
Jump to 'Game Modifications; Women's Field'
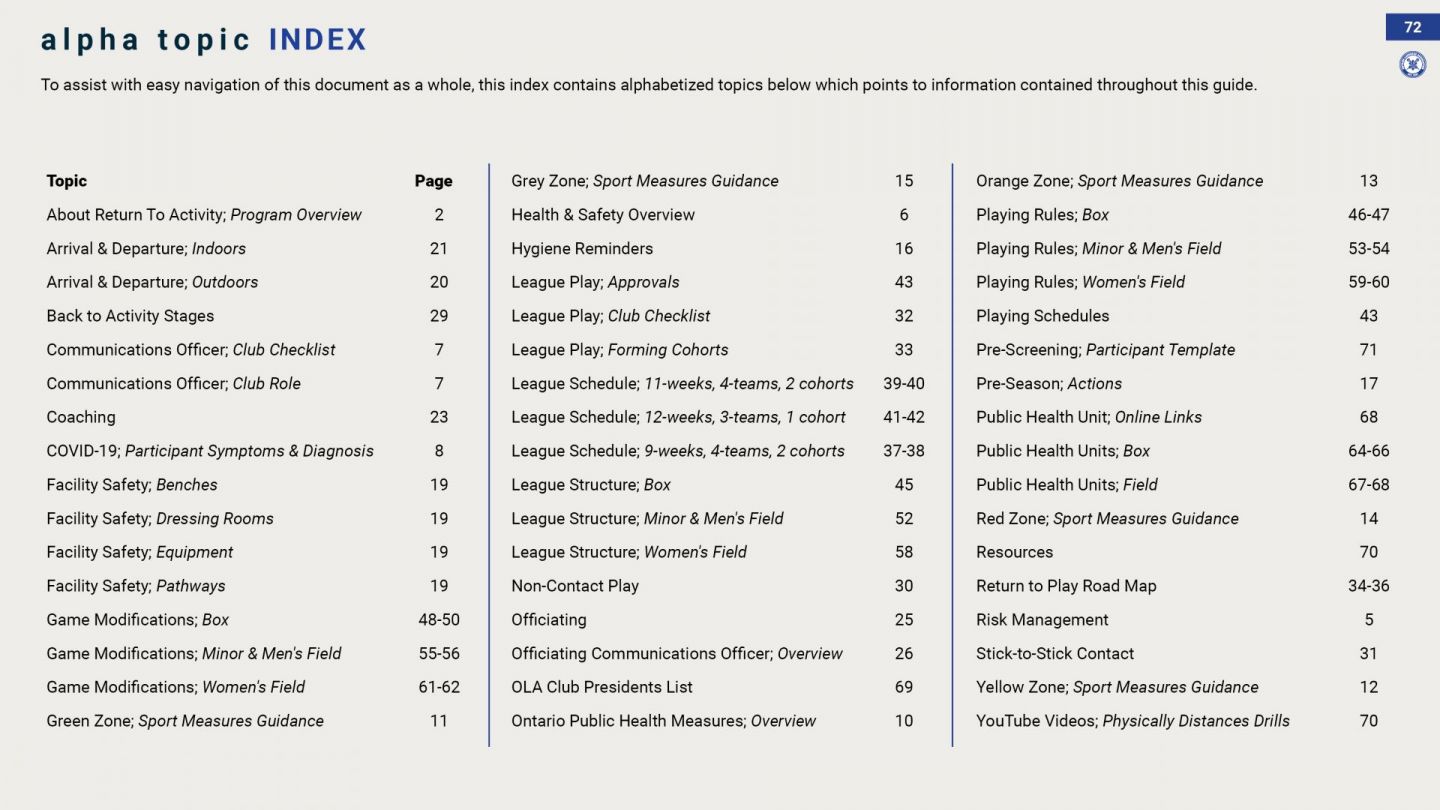(x=176, y=687)
